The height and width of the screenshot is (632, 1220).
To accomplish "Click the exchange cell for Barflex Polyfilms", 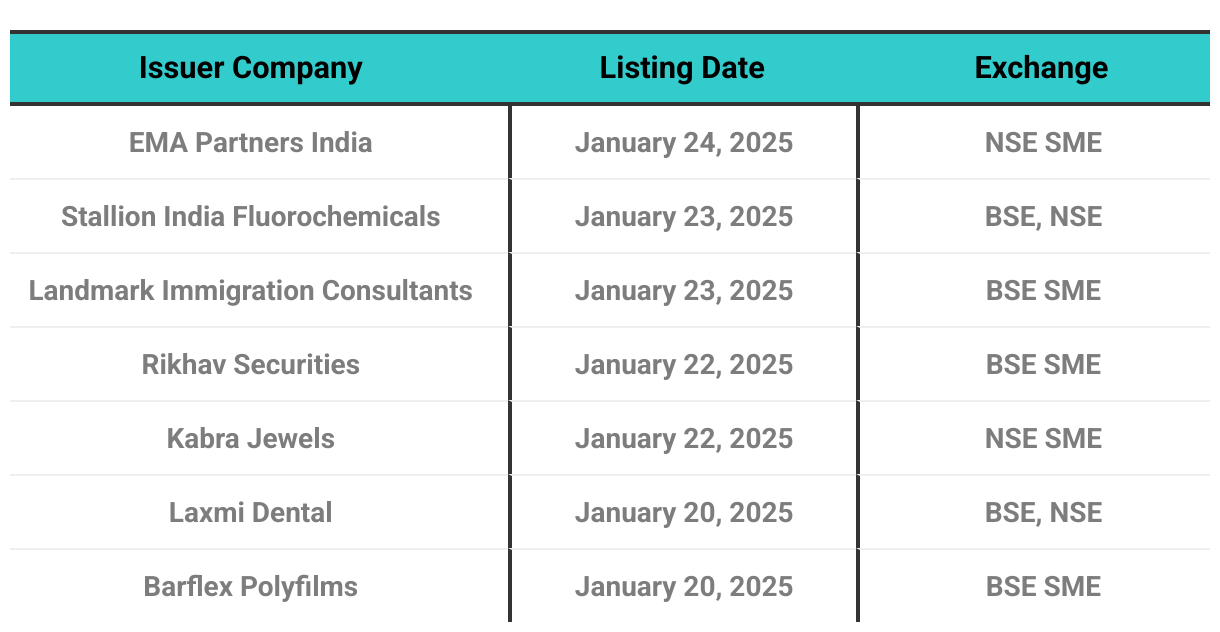I will coord(1043,587).
